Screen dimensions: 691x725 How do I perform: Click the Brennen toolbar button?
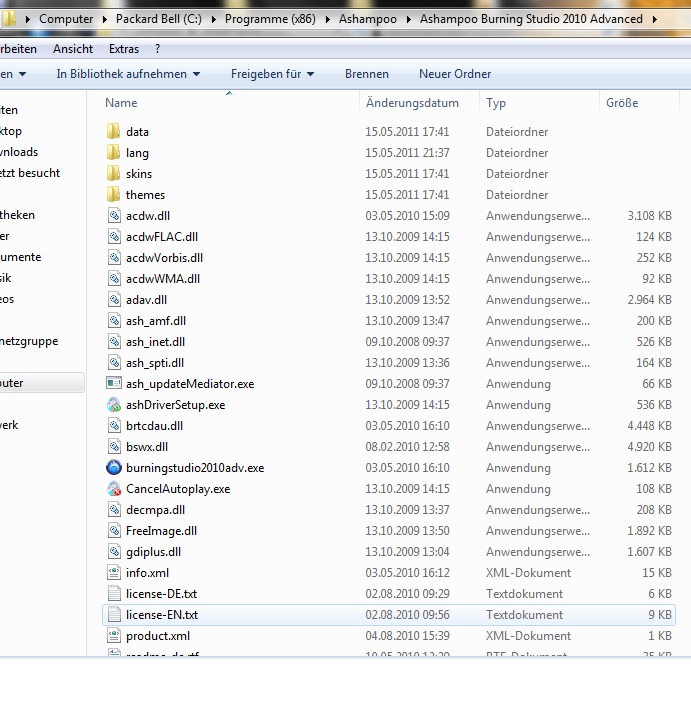point(367,74)
